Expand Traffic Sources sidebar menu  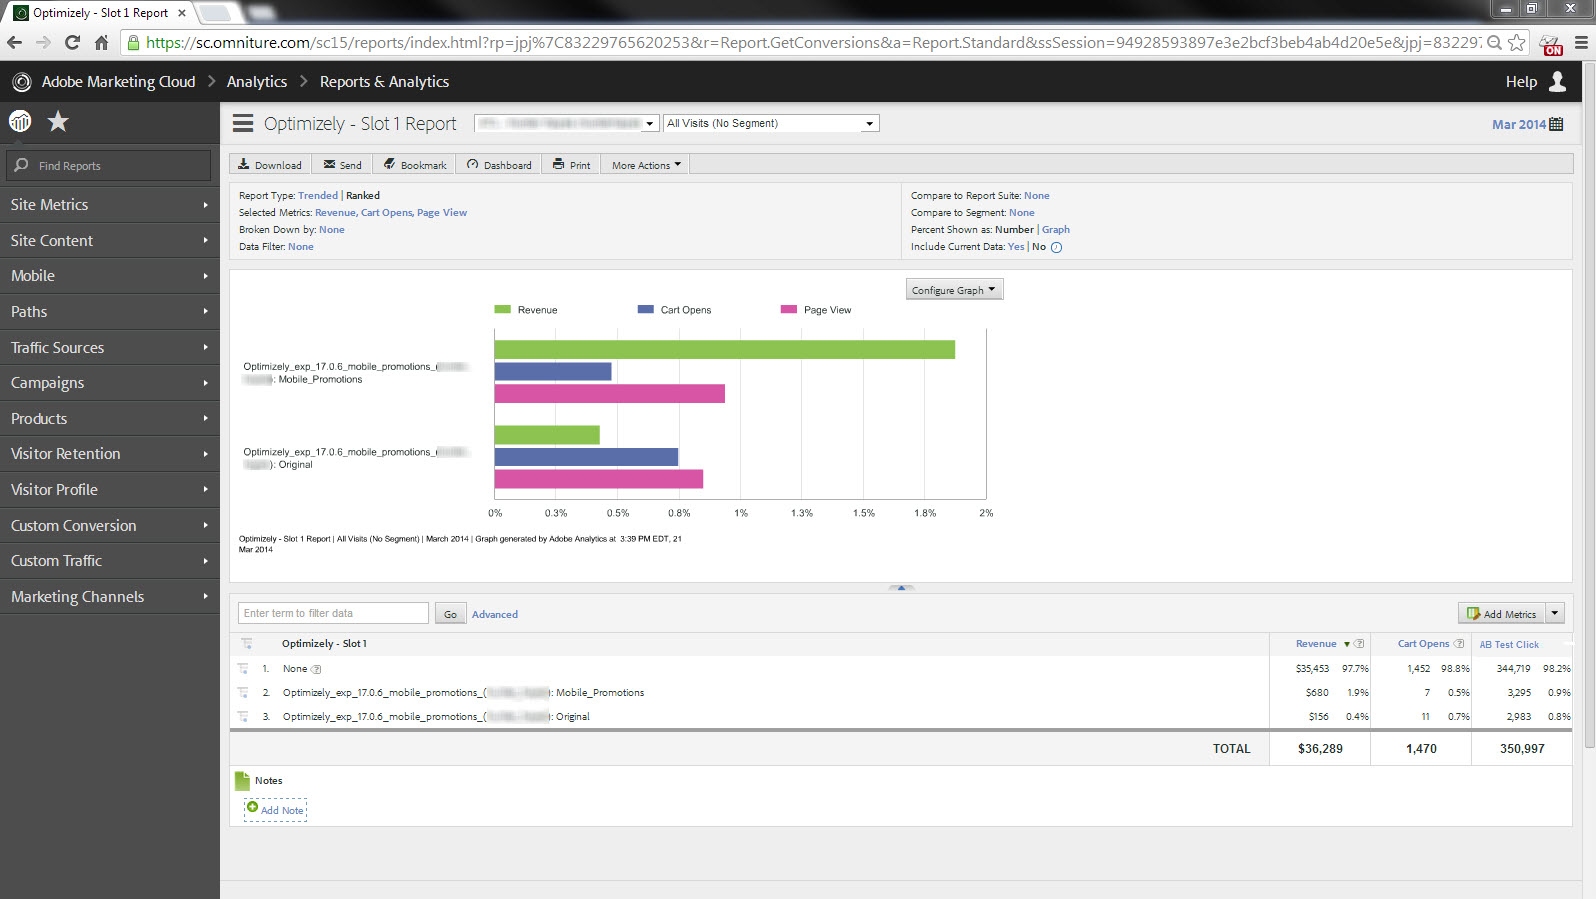[110, 347]
